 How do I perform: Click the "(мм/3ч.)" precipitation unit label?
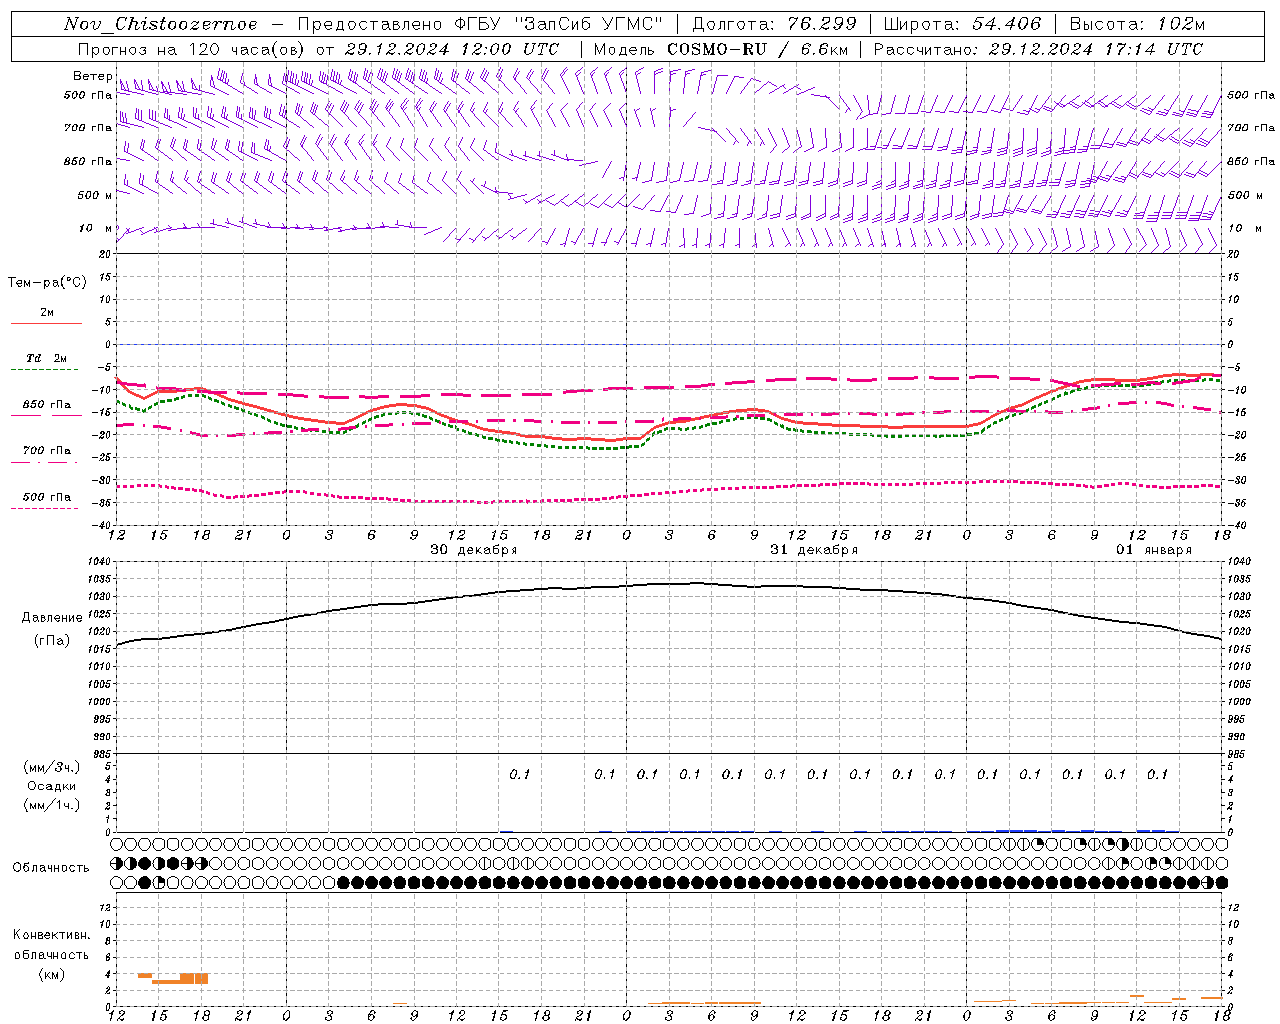[x=52, y=767]
